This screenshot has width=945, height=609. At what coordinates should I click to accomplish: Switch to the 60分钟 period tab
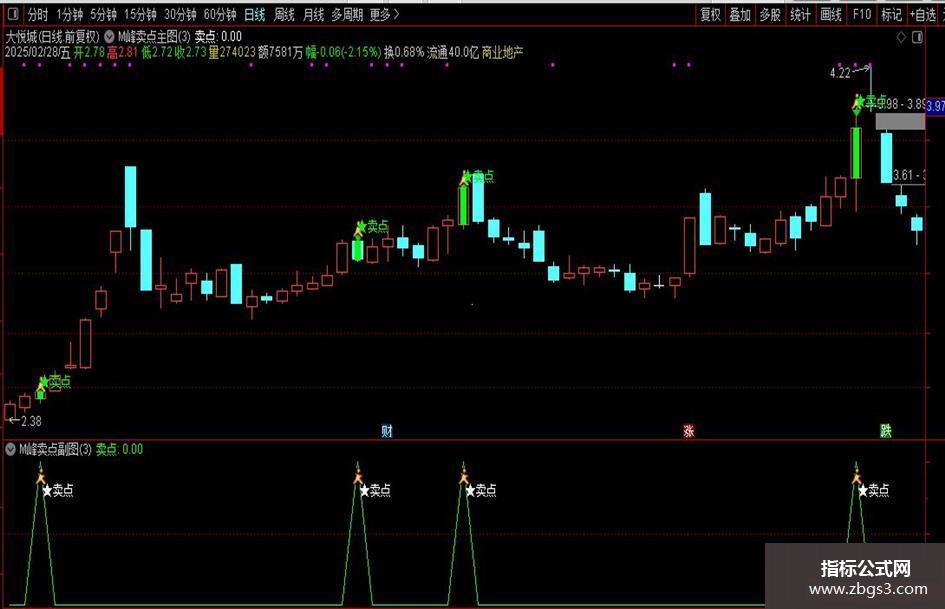coord(220,14)
